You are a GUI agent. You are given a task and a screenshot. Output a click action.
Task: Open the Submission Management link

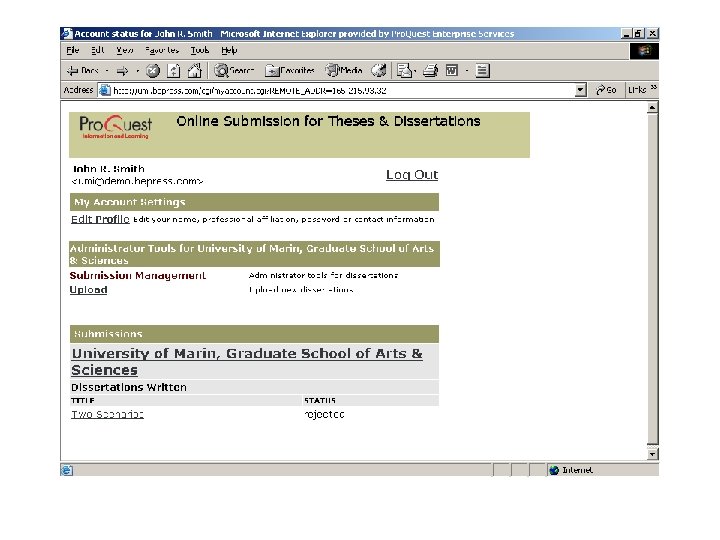pyautogui.click(x=138, y=276)
